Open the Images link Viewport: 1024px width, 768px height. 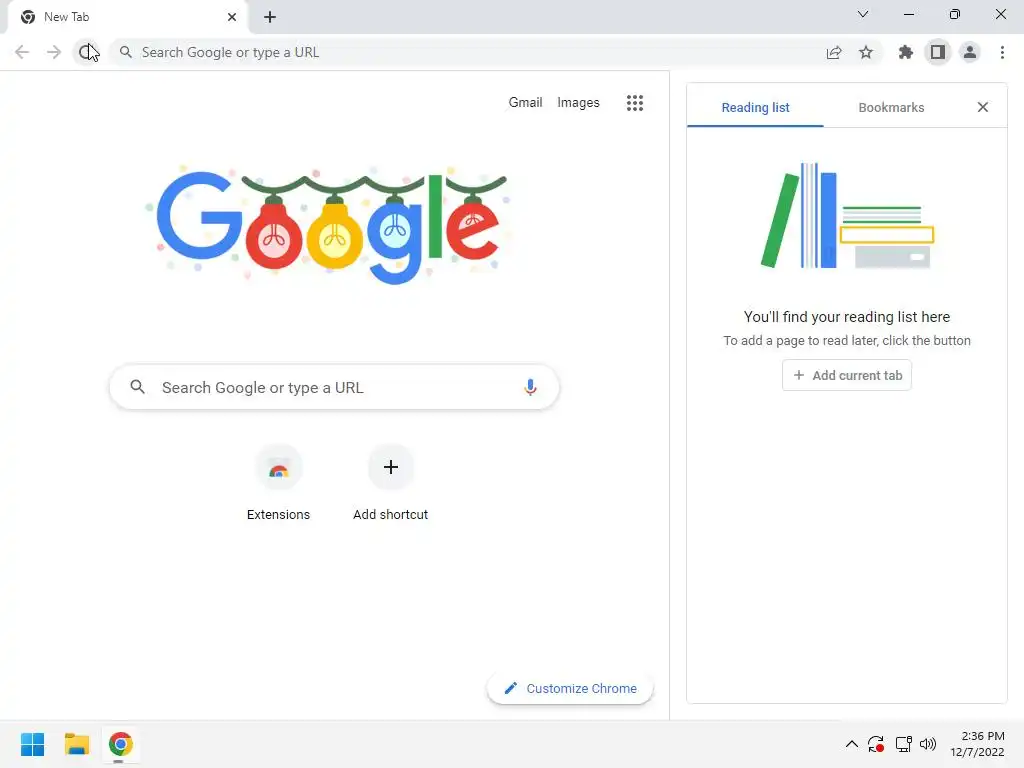point(578,103)
